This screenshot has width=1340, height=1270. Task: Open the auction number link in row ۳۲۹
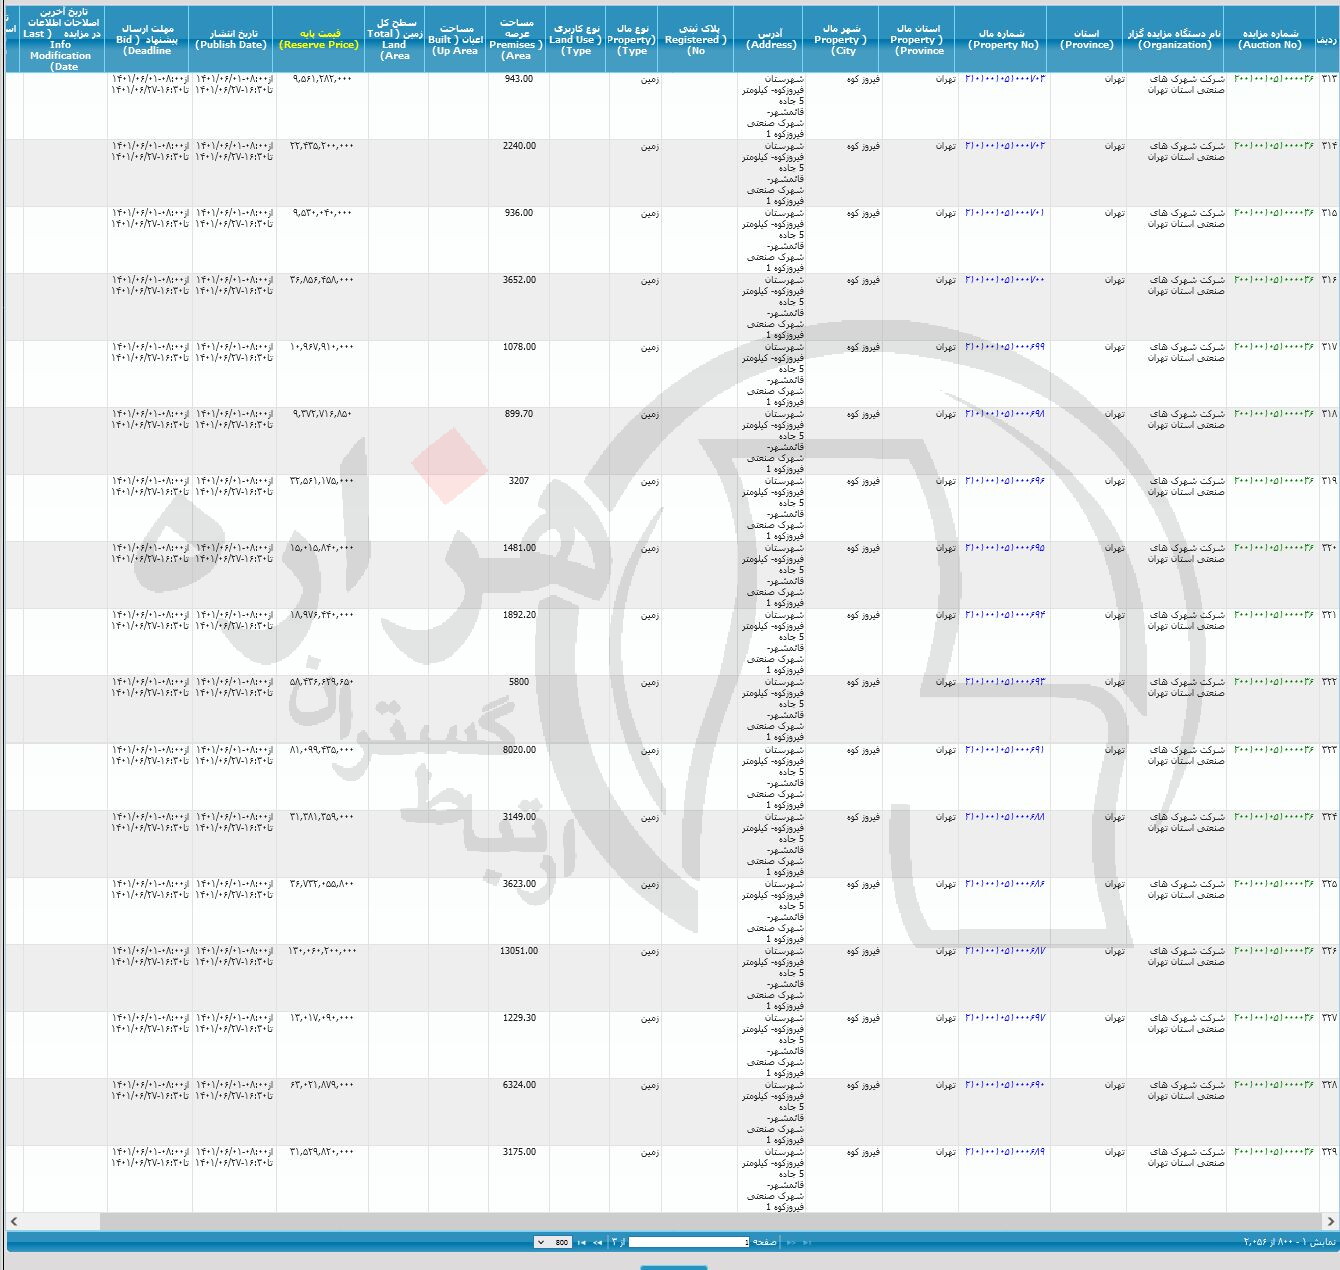pos(1274,1152)
